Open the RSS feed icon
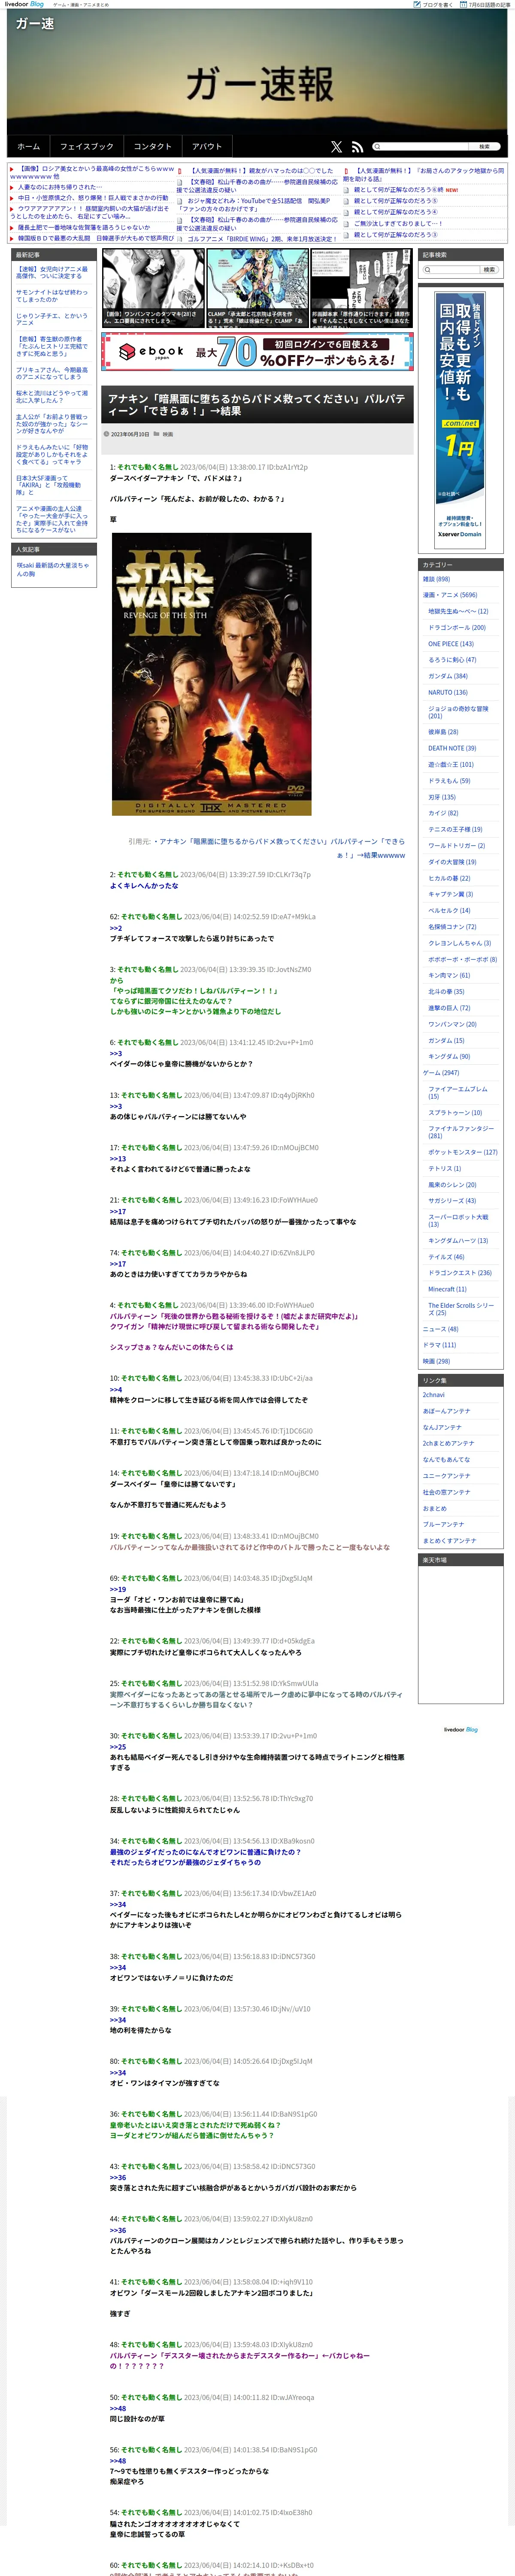The width and height of the screenshot is (515, 2576). pos(358,146)
